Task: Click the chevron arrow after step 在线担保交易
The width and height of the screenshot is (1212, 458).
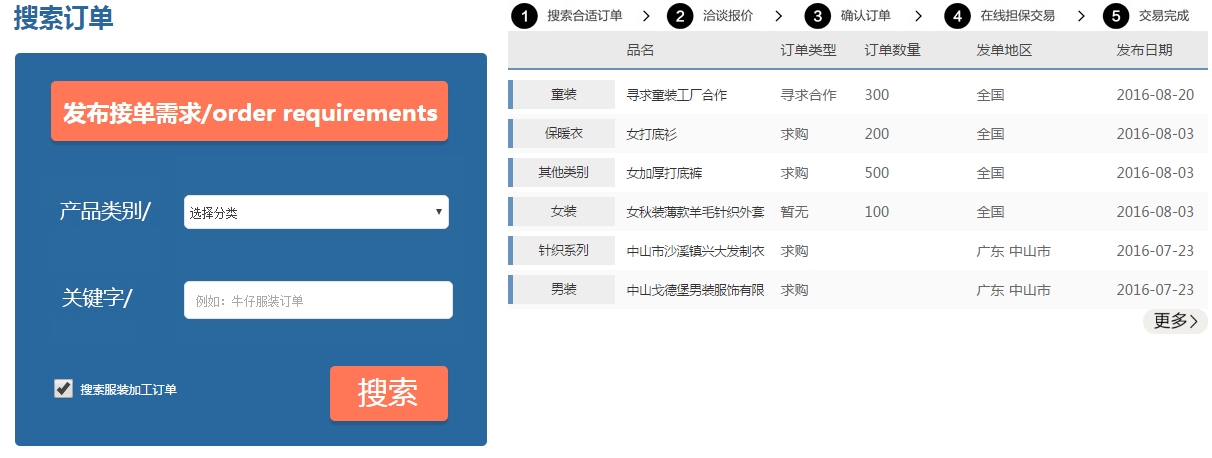Action: [x=1081, y=16]
